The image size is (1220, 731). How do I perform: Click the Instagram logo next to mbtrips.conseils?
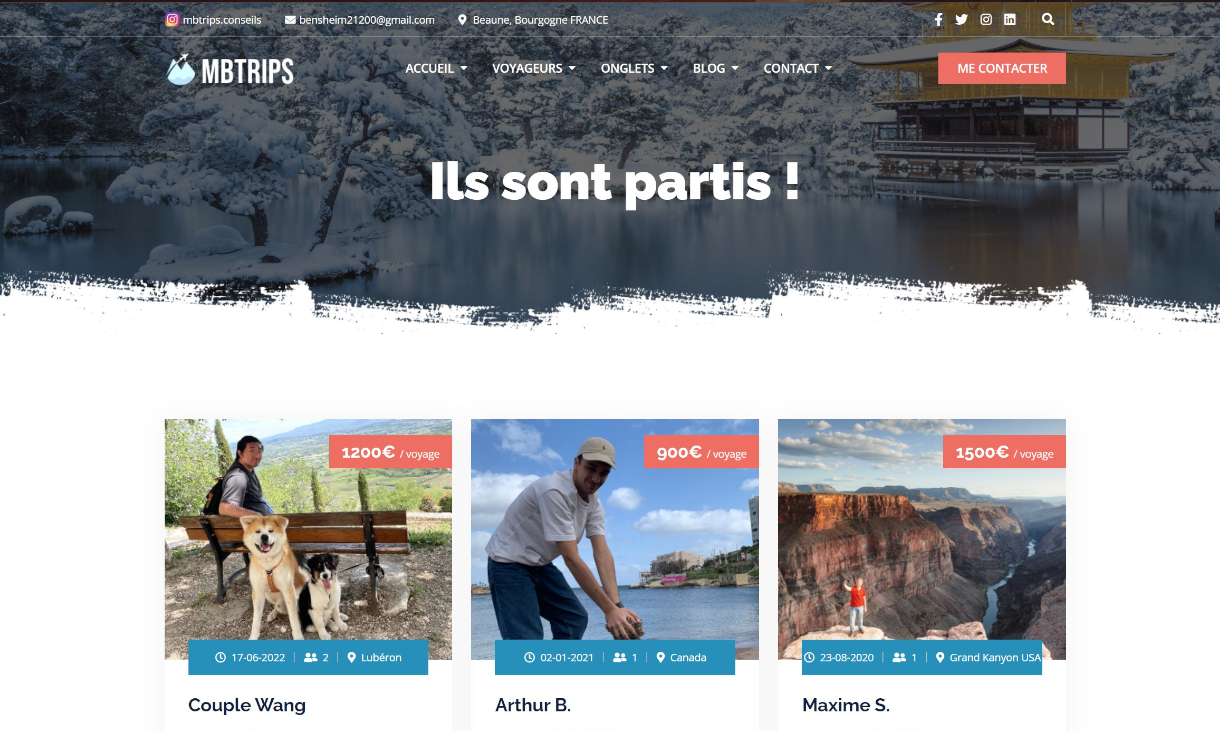coord(172,19)
